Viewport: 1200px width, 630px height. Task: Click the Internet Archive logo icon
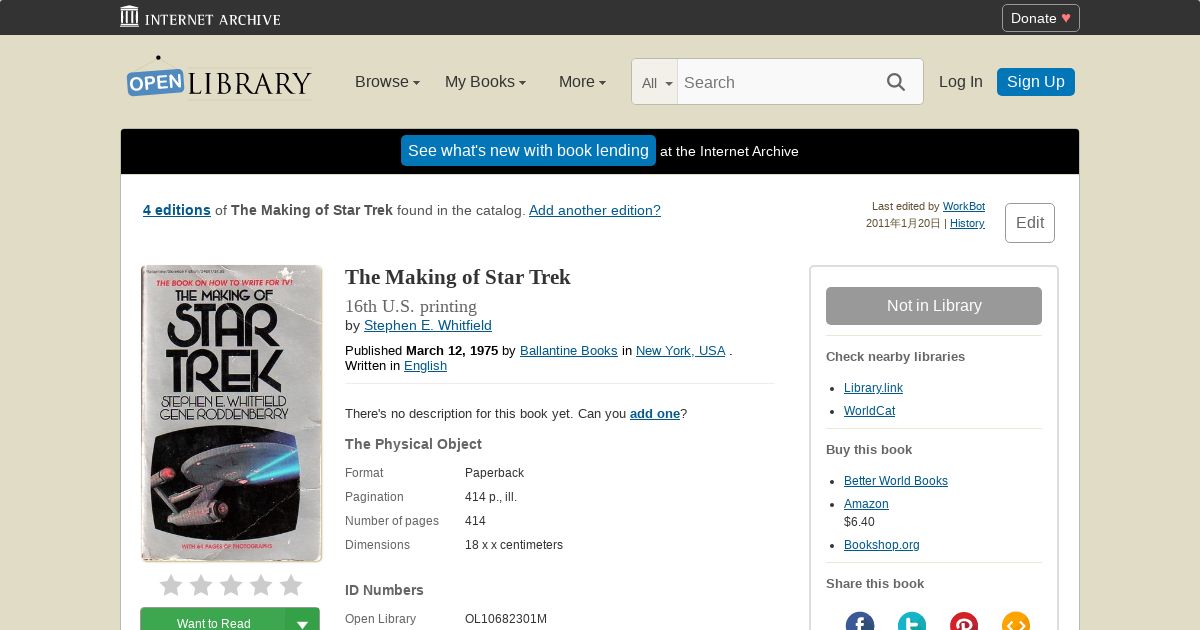tap(130, 16)
